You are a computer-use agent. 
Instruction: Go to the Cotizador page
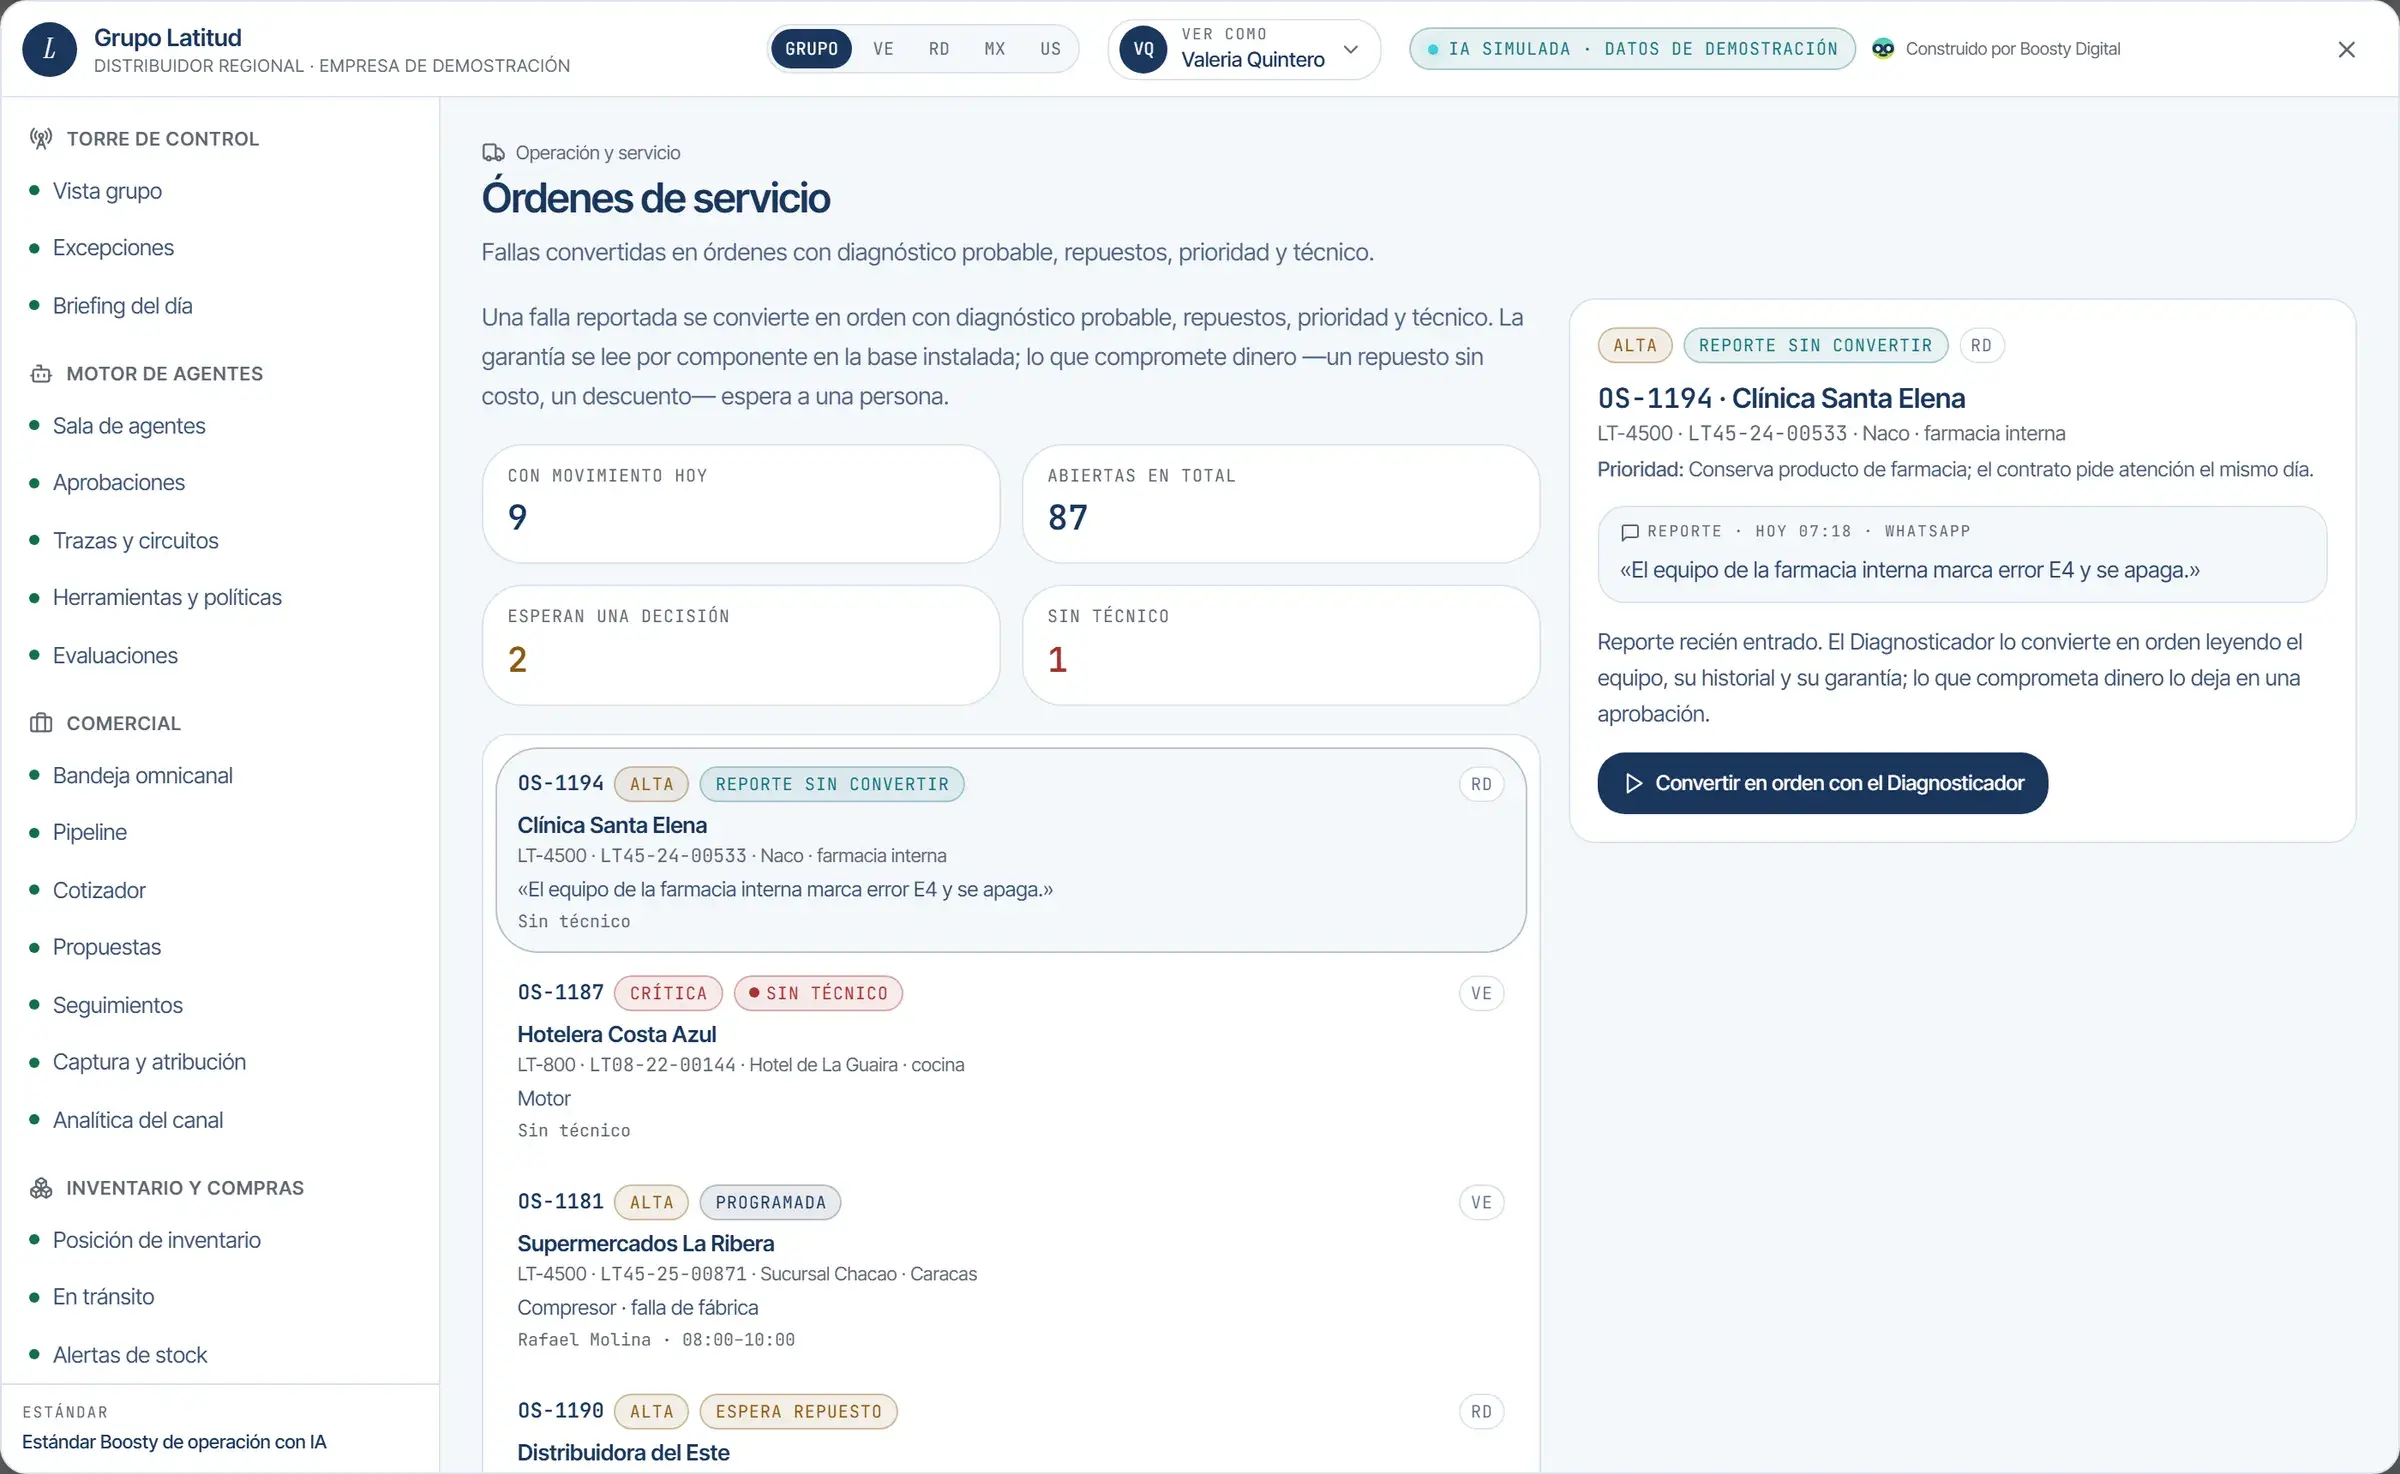[x=99, y=891]
